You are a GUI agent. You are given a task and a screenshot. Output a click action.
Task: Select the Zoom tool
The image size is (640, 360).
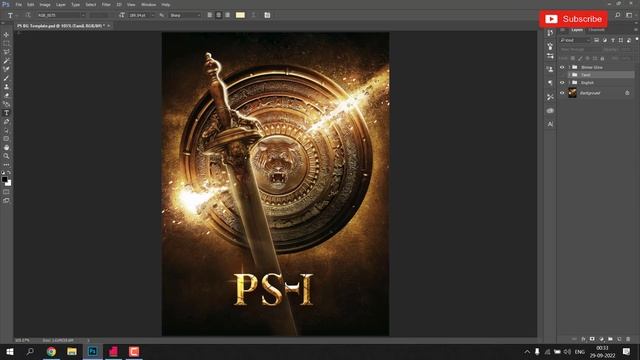tap(6, 156)
